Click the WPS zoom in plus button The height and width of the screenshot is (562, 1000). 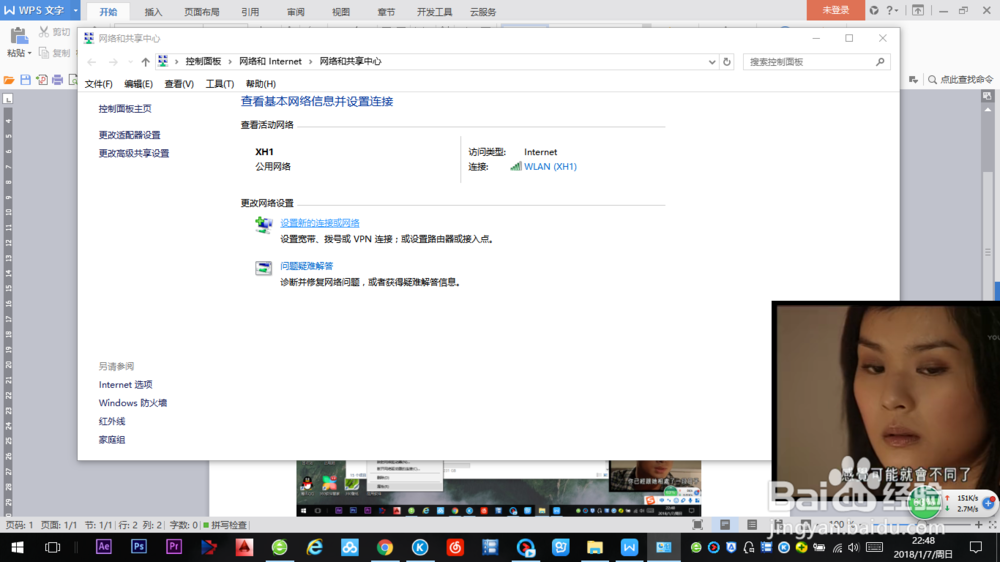coord(979,524)
